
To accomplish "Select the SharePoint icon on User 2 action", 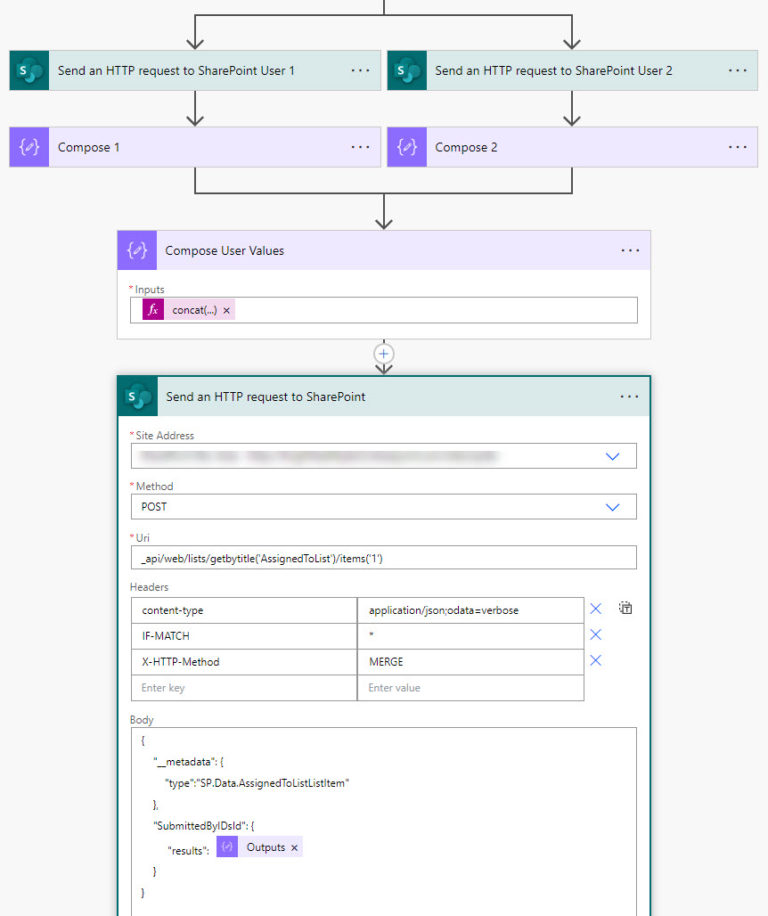I will (x=406, y=70).
